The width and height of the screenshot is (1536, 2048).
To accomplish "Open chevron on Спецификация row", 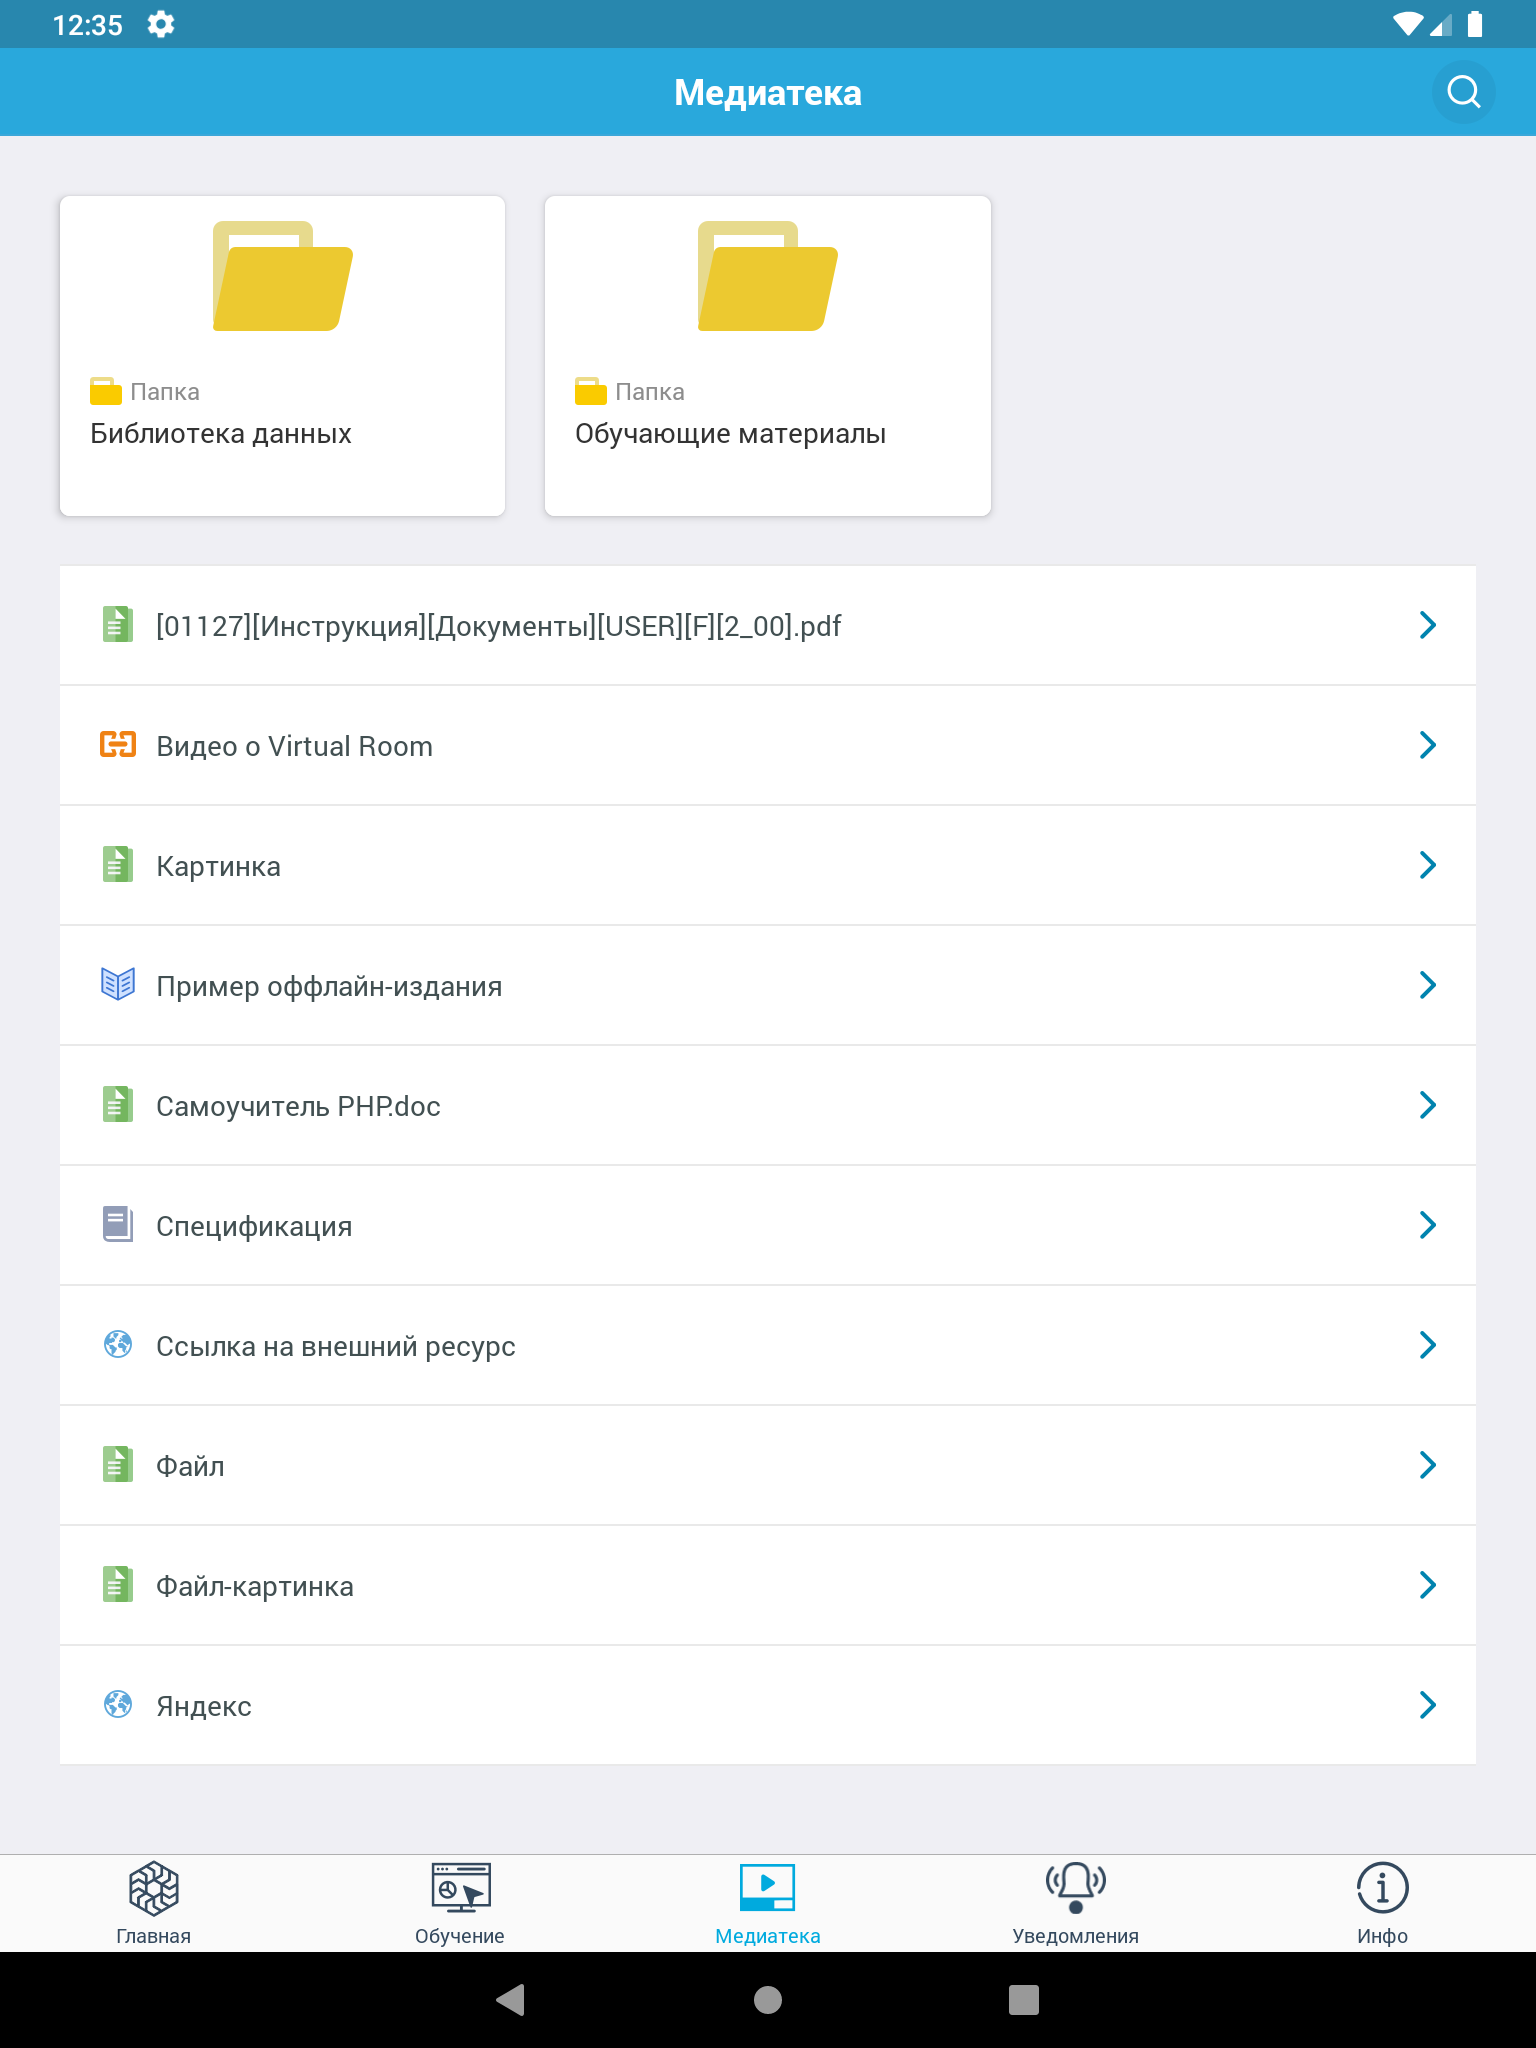I will point(1428,1225).
